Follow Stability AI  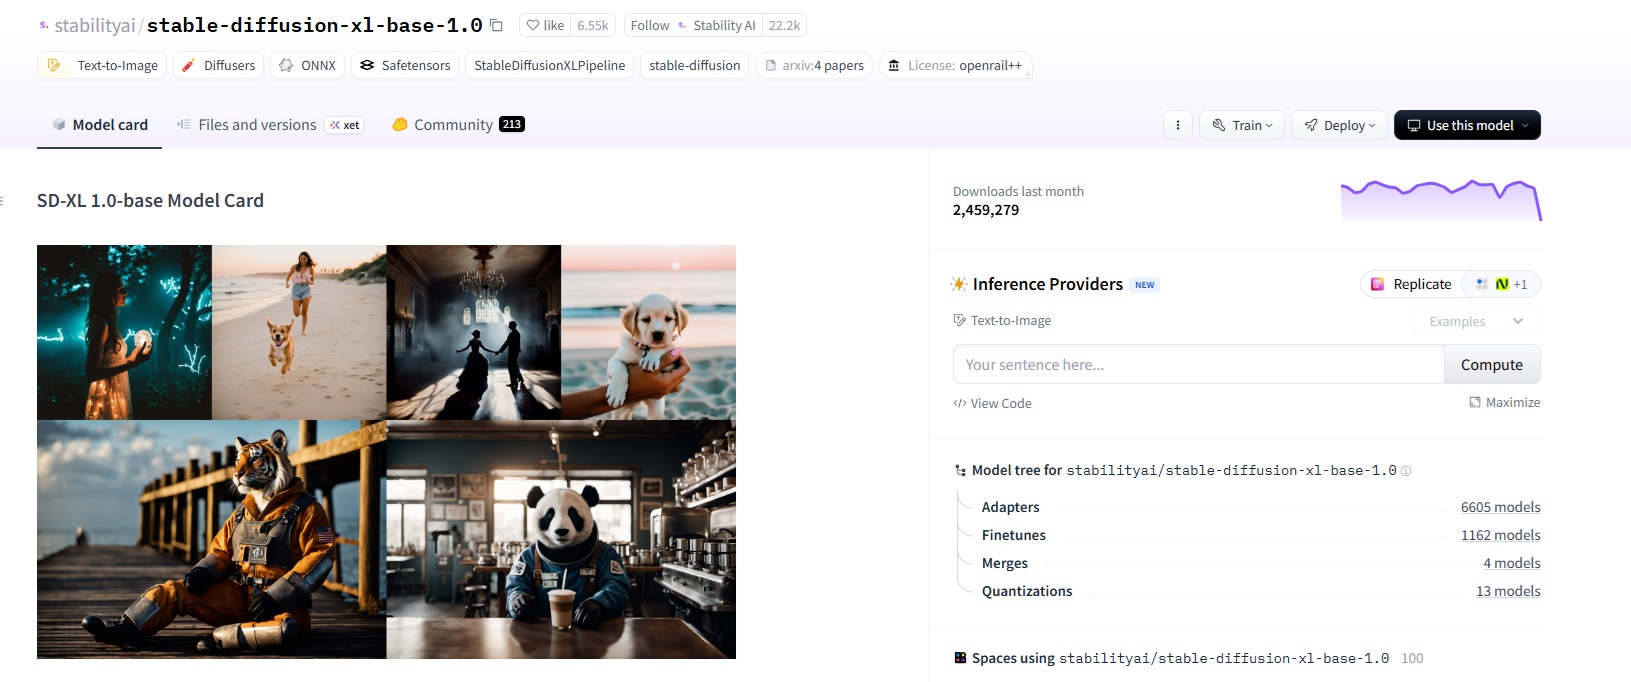click(x=693, y=25)
